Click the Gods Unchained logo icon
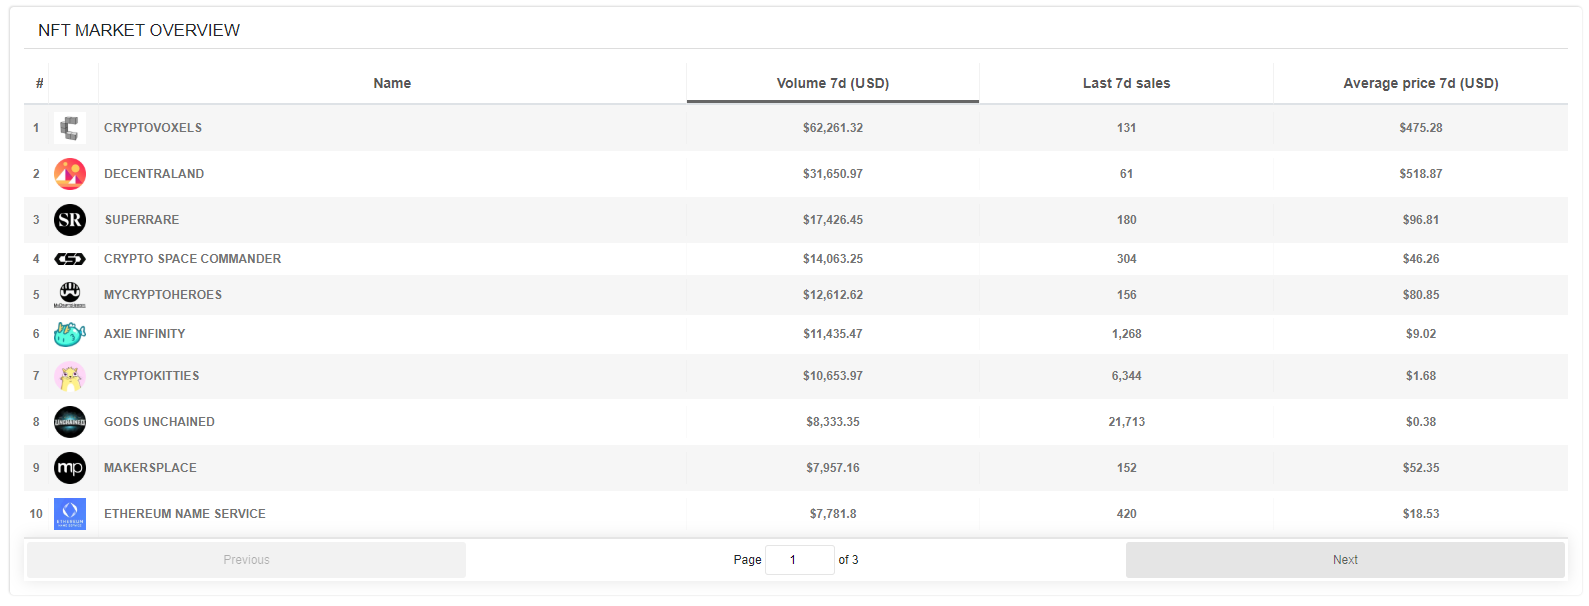Viewport: 1589px width, 606px height. [x=70, y=422]
